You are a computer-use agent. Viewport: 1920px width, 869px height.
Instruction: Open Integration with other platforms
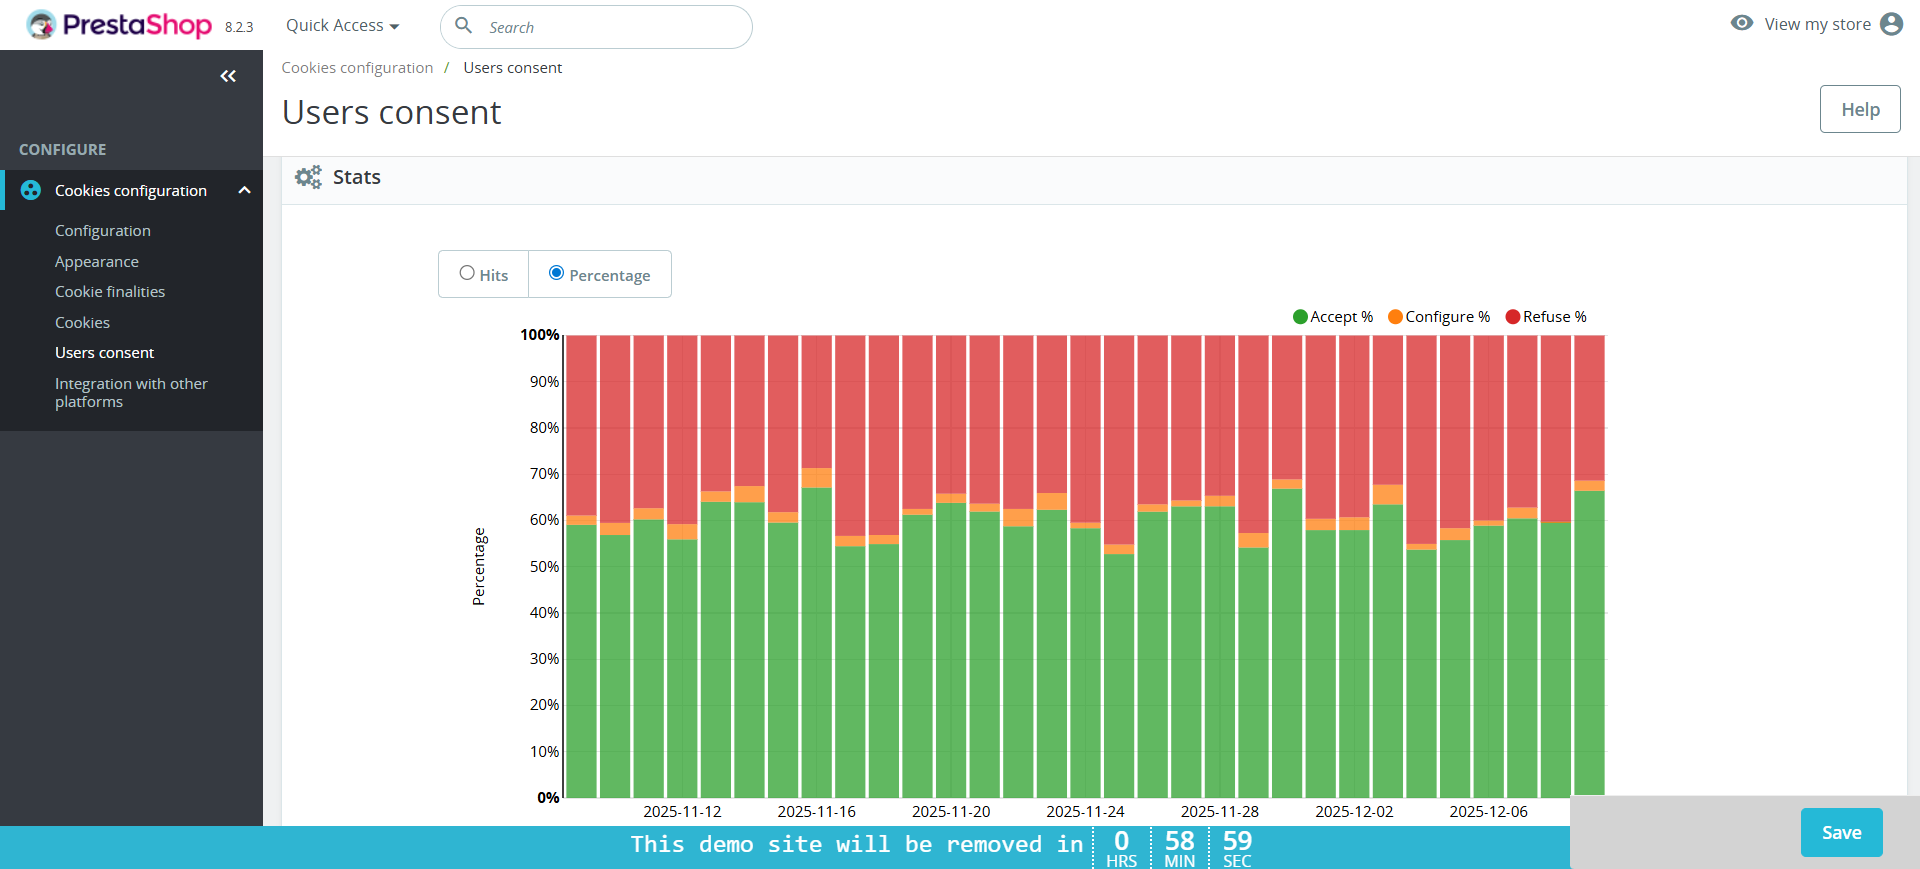click(131, 392)
